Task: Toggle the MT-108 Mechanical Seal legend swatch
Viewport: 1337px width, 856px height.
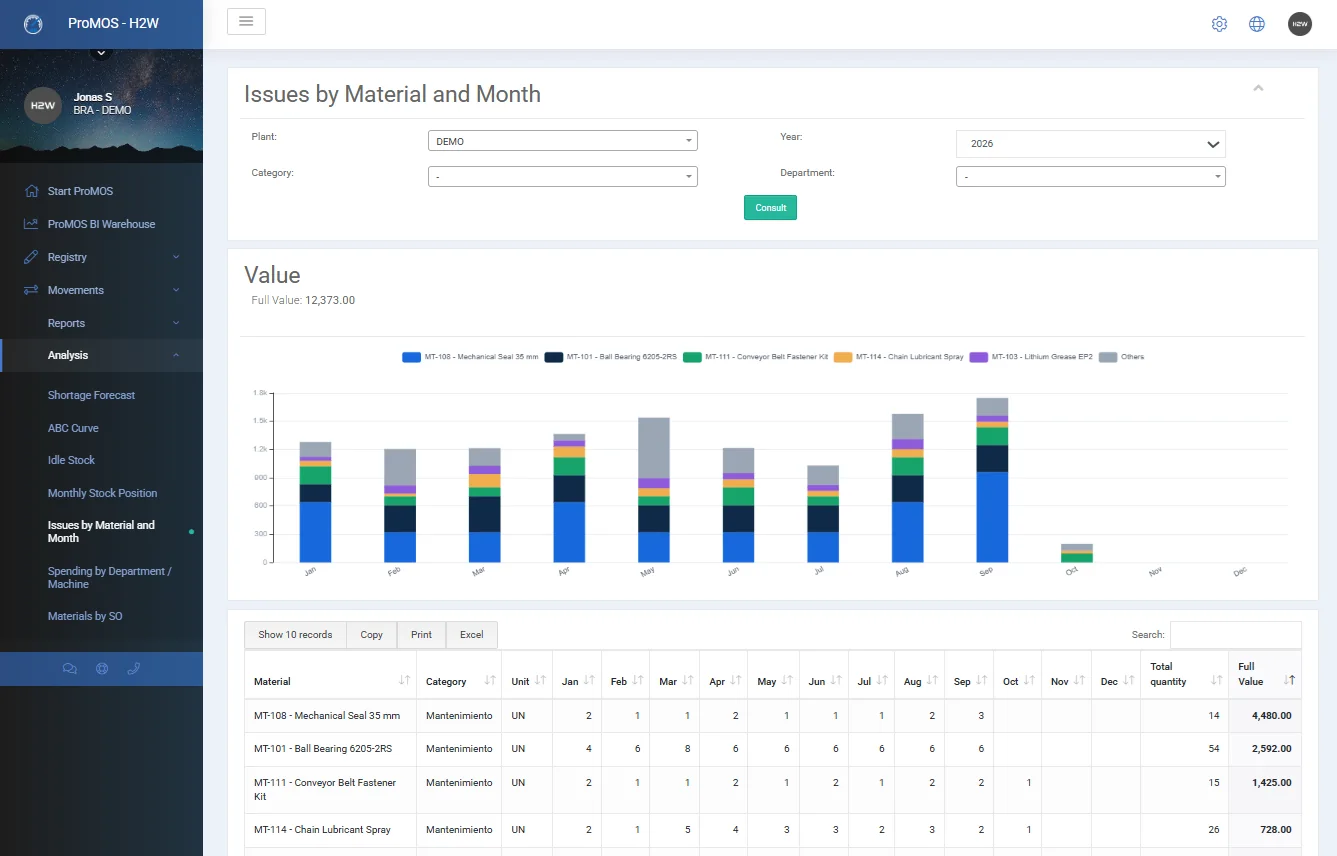Action: (410, 357)
